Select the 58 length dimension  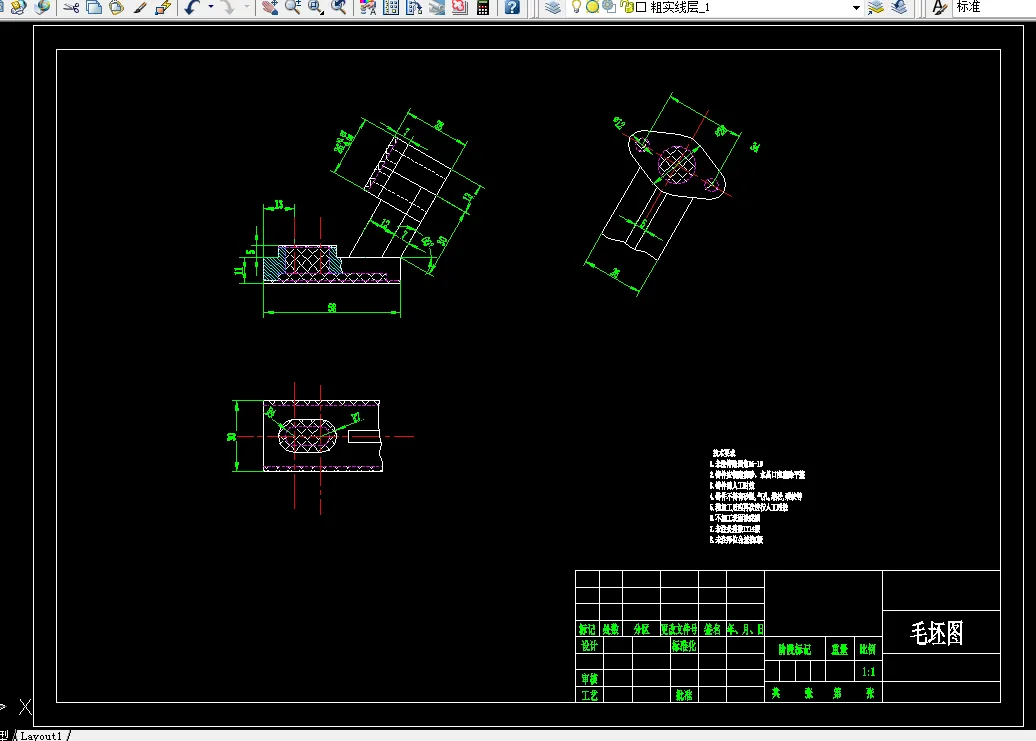pyautogui.click(x=332, y=307)
